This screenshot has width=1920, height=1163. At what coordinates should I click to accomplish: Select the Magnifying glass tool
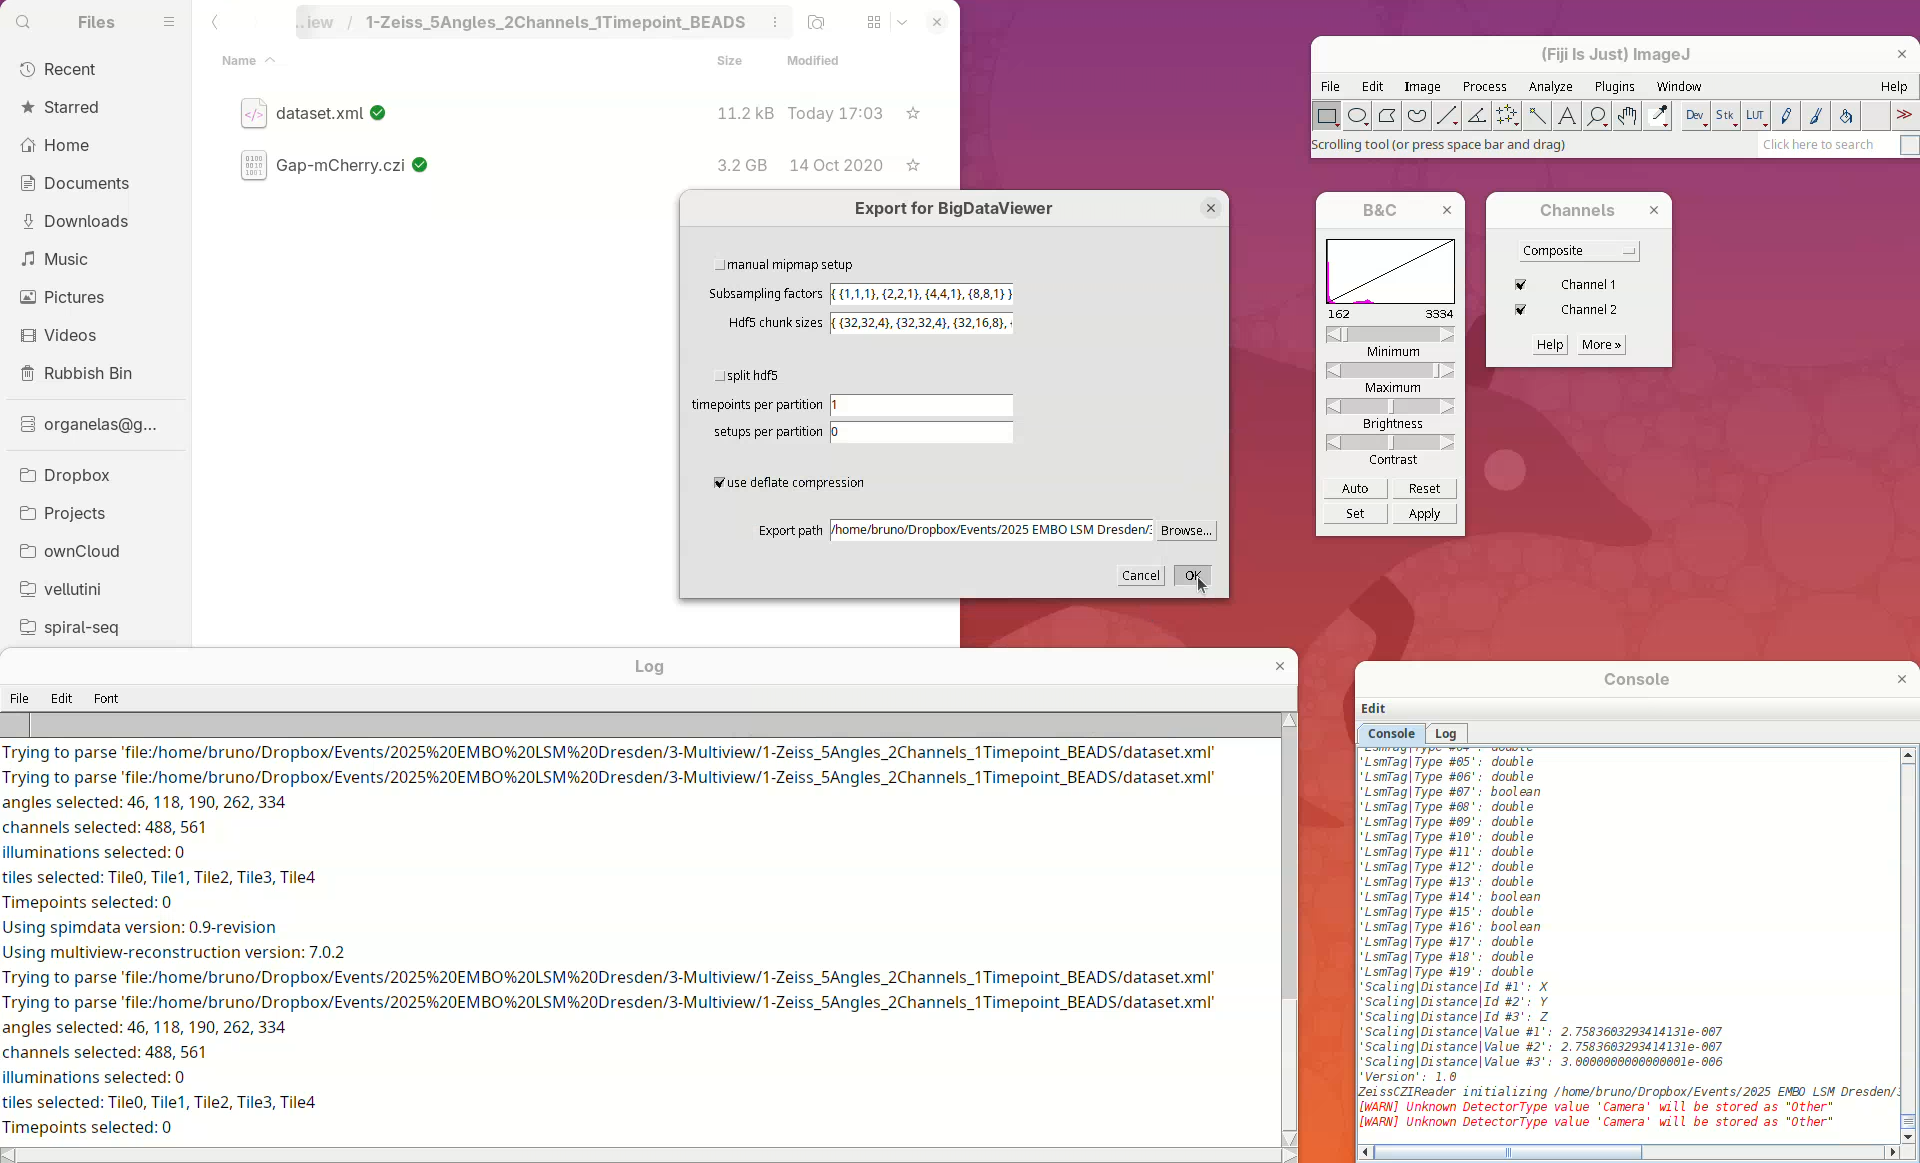click(1597, 116)
